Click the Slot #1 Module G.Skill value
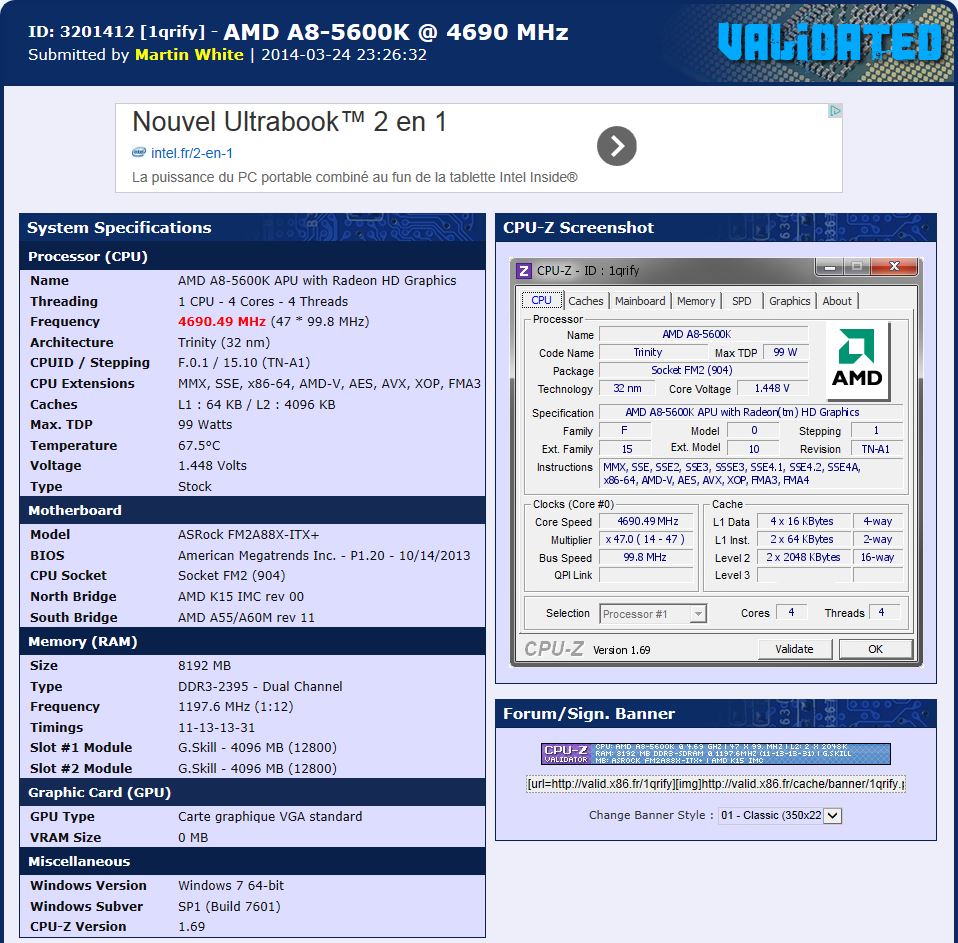 257,747
